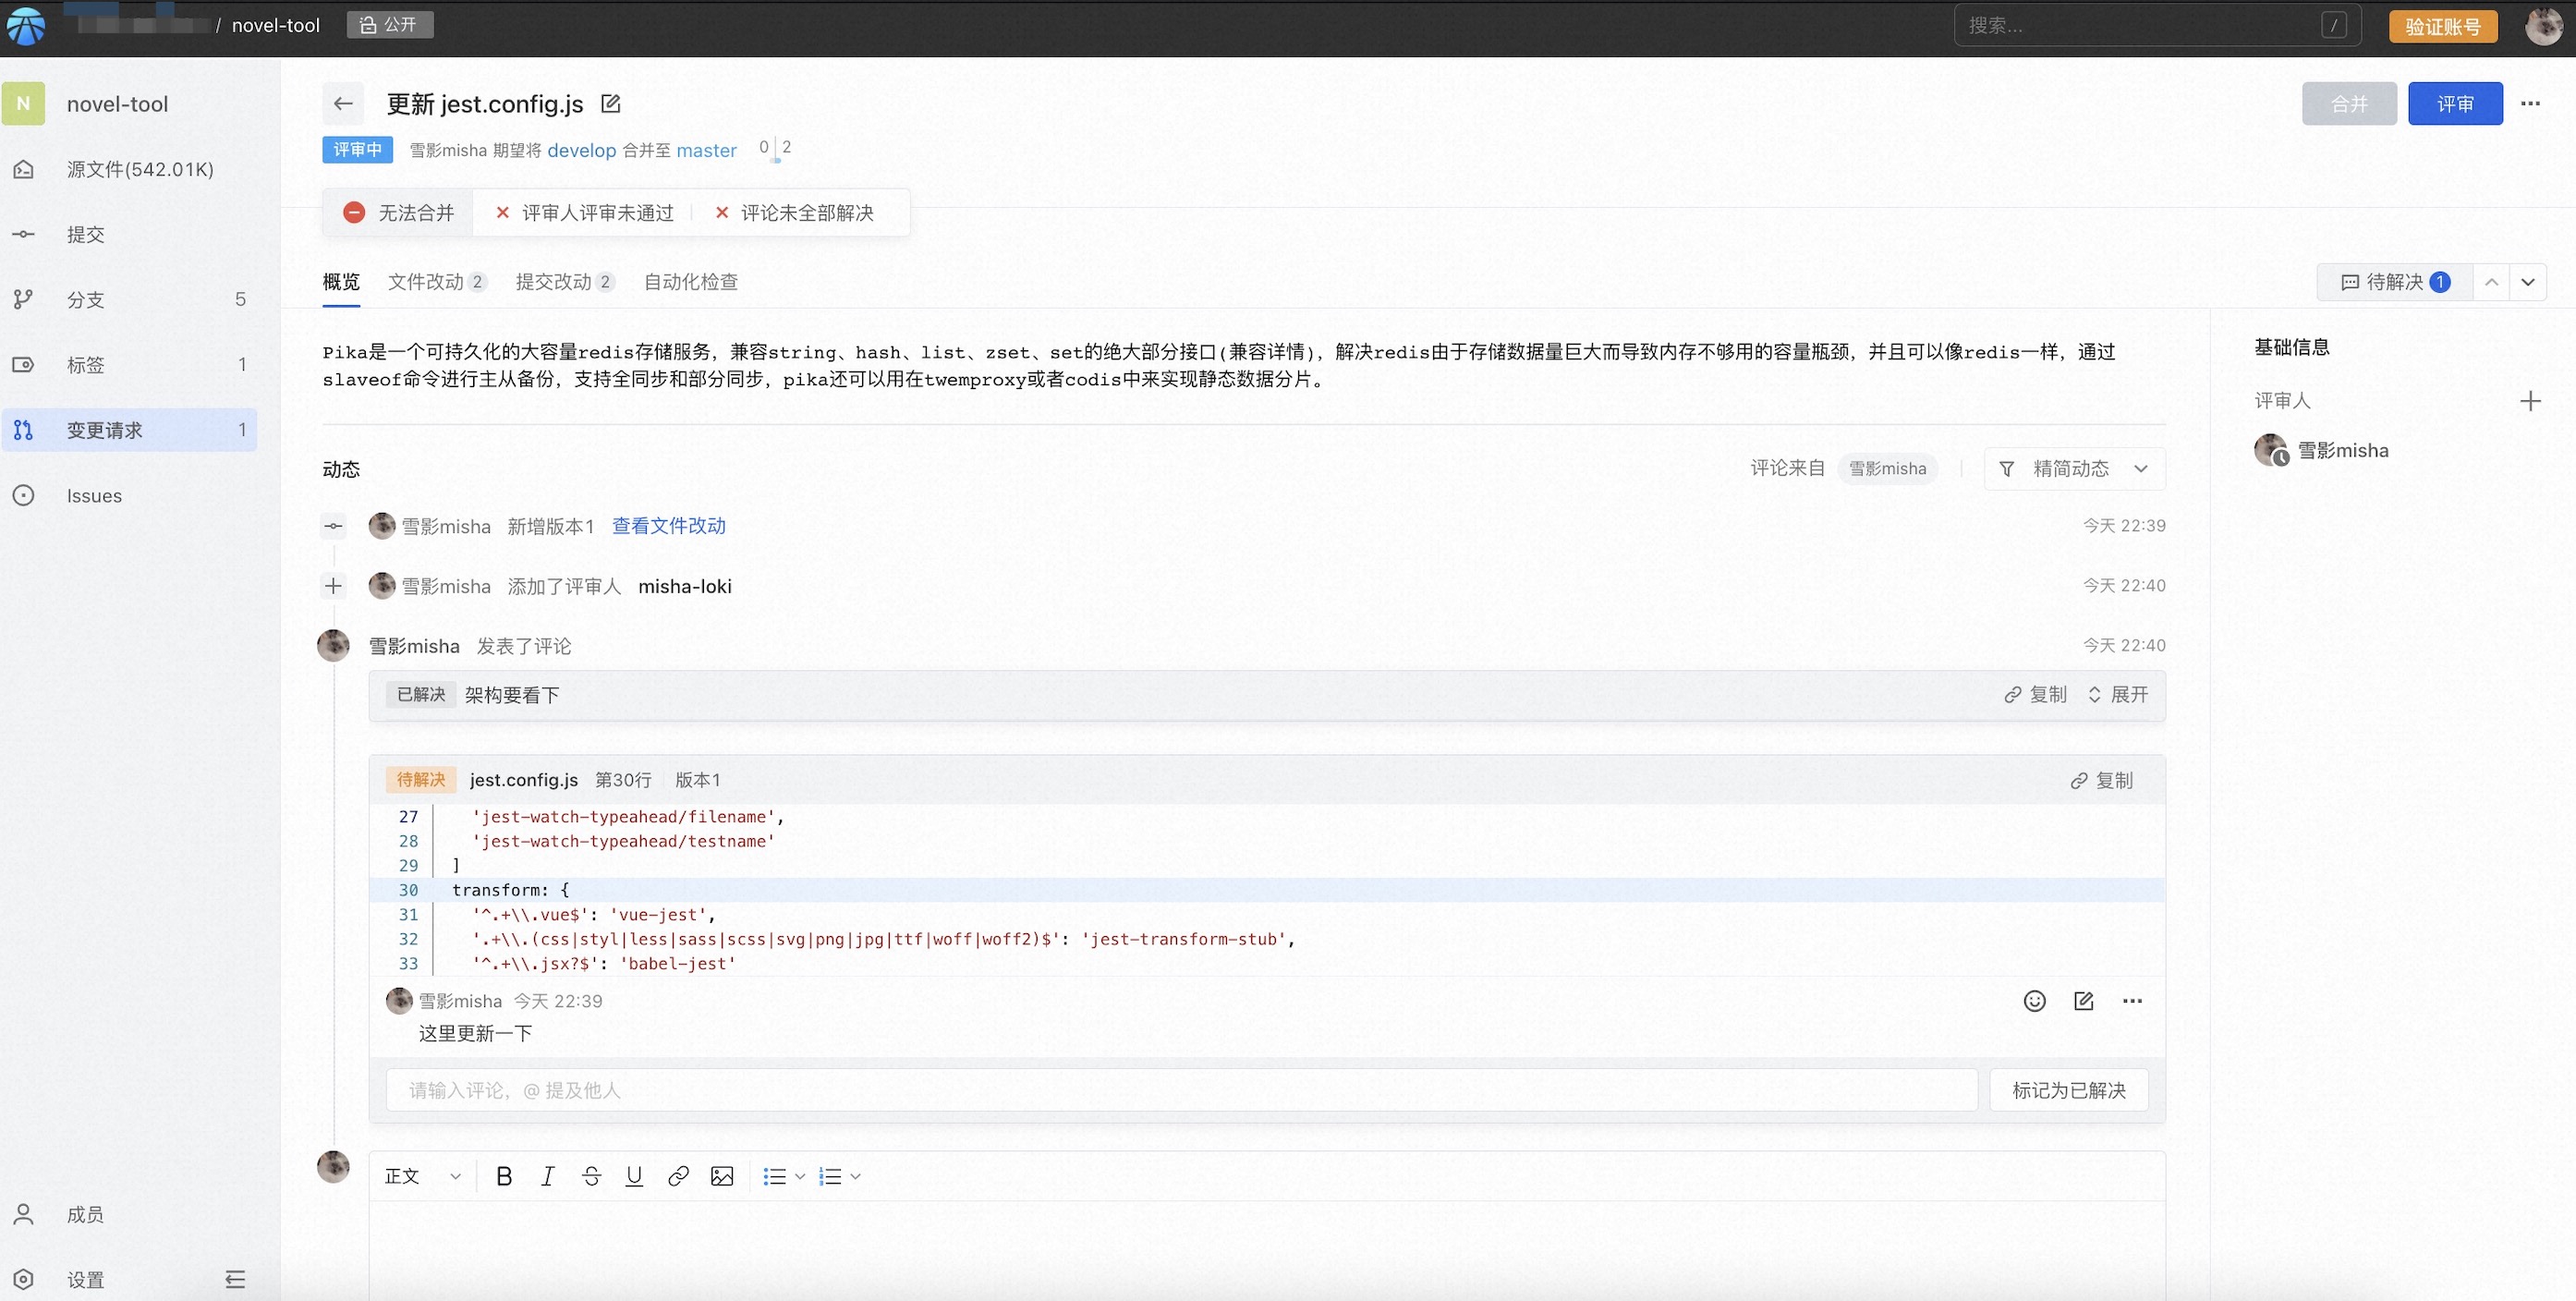Expand the resolved 架构要看下 comment with 展开
The height and width of the screenshot is (1301, 2576).
point(2118,694)
